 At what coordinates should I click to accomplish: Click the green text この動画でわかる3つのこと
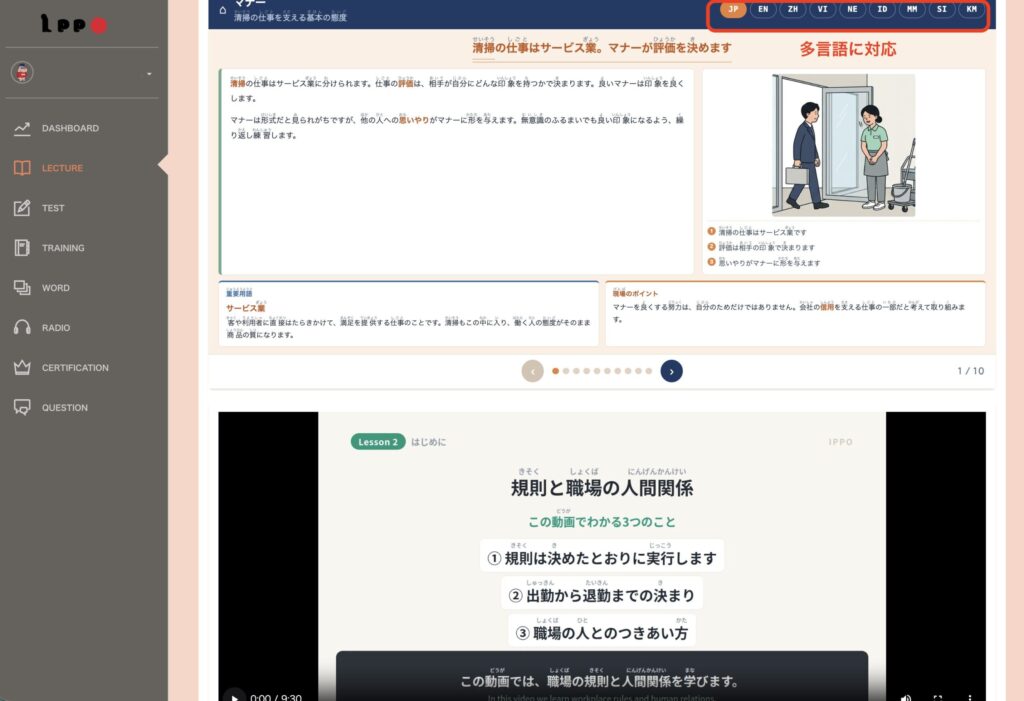(x=601, y=522)
